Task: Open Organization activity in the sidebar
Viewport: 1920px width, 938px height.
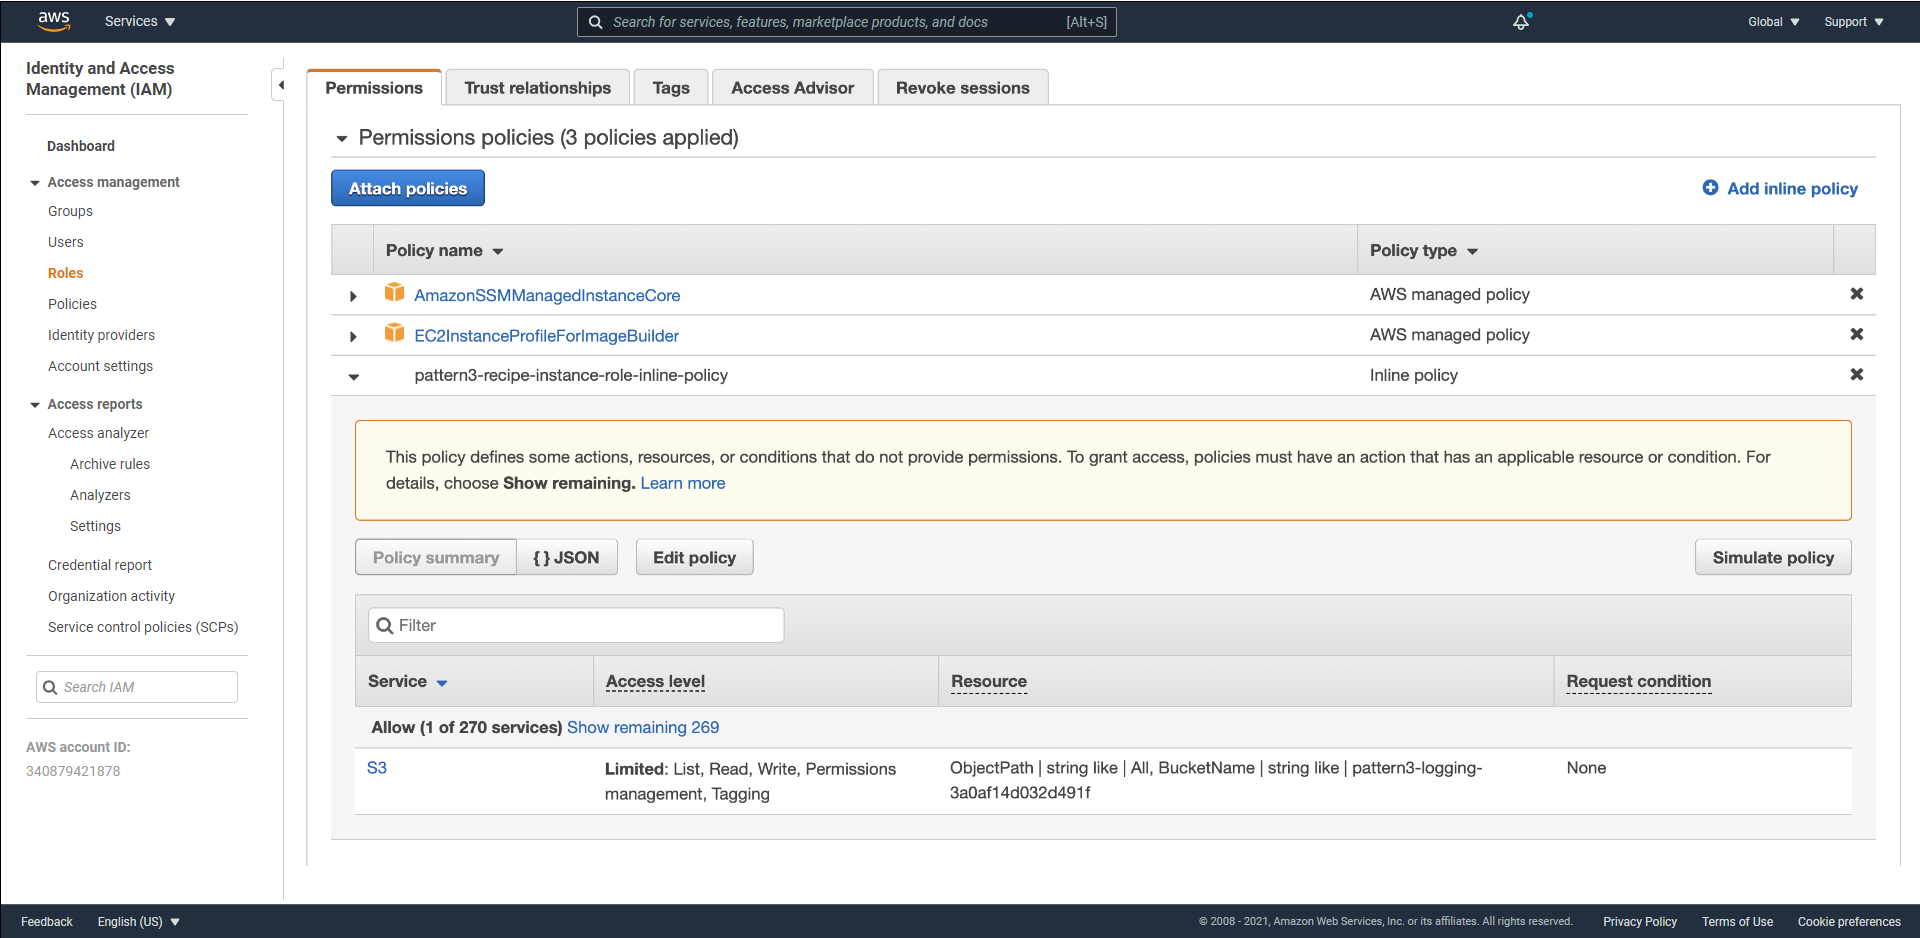Action: [111, 596]
